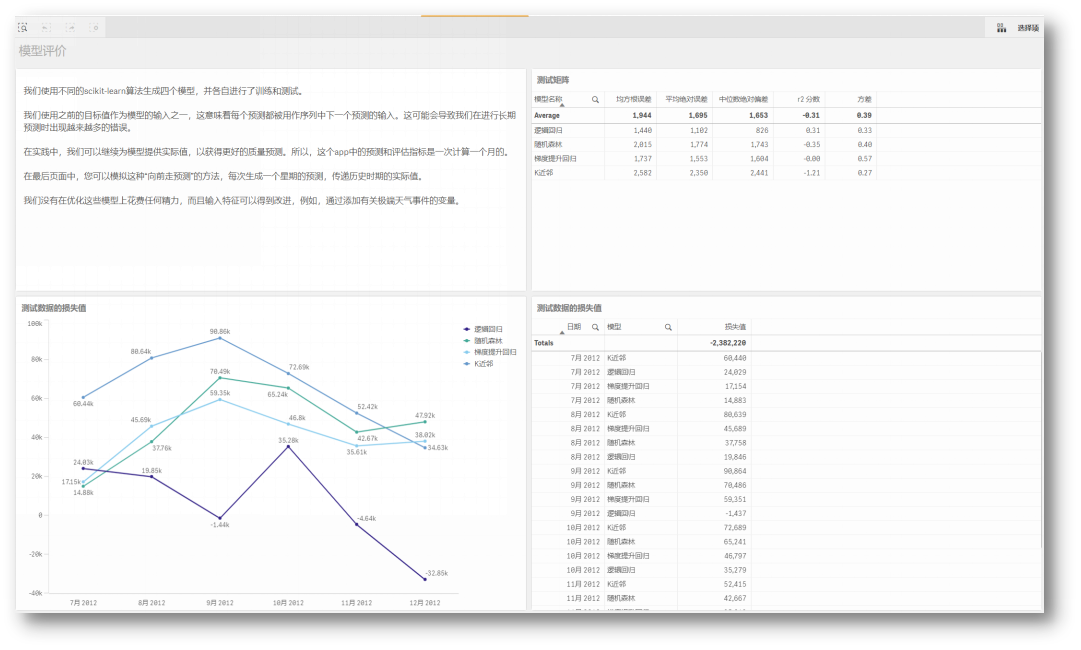Click the 59.35k data point on chart
Viewport: 1081px width, 650px height.
220,400
